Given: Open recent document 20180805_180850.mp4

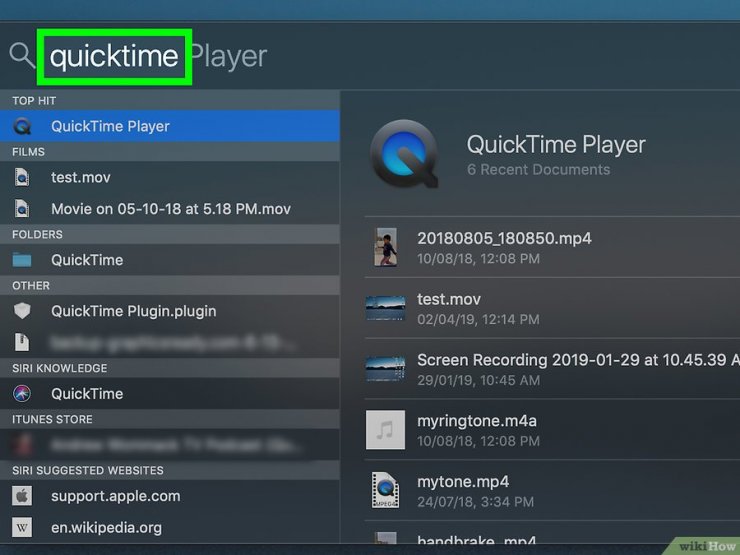Looking at the screenshot, I should 552,247.
